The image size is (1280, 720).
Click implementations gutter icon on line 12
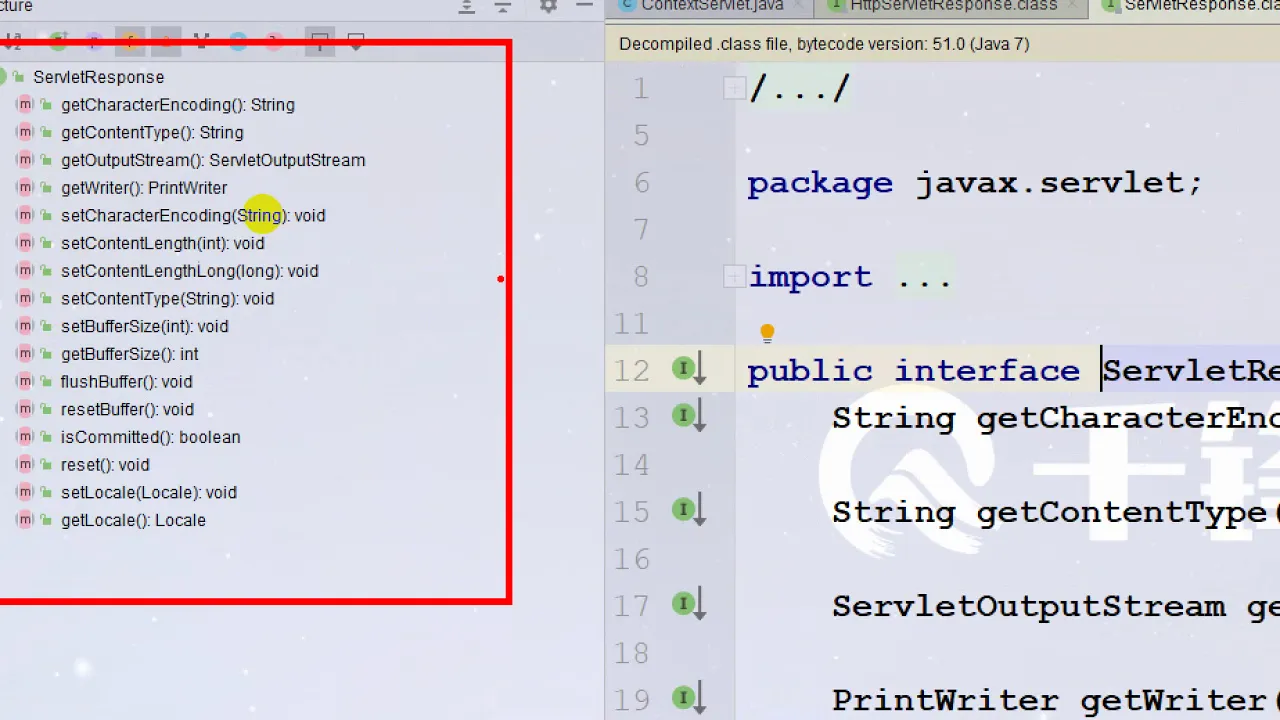(x=689, y=370)
